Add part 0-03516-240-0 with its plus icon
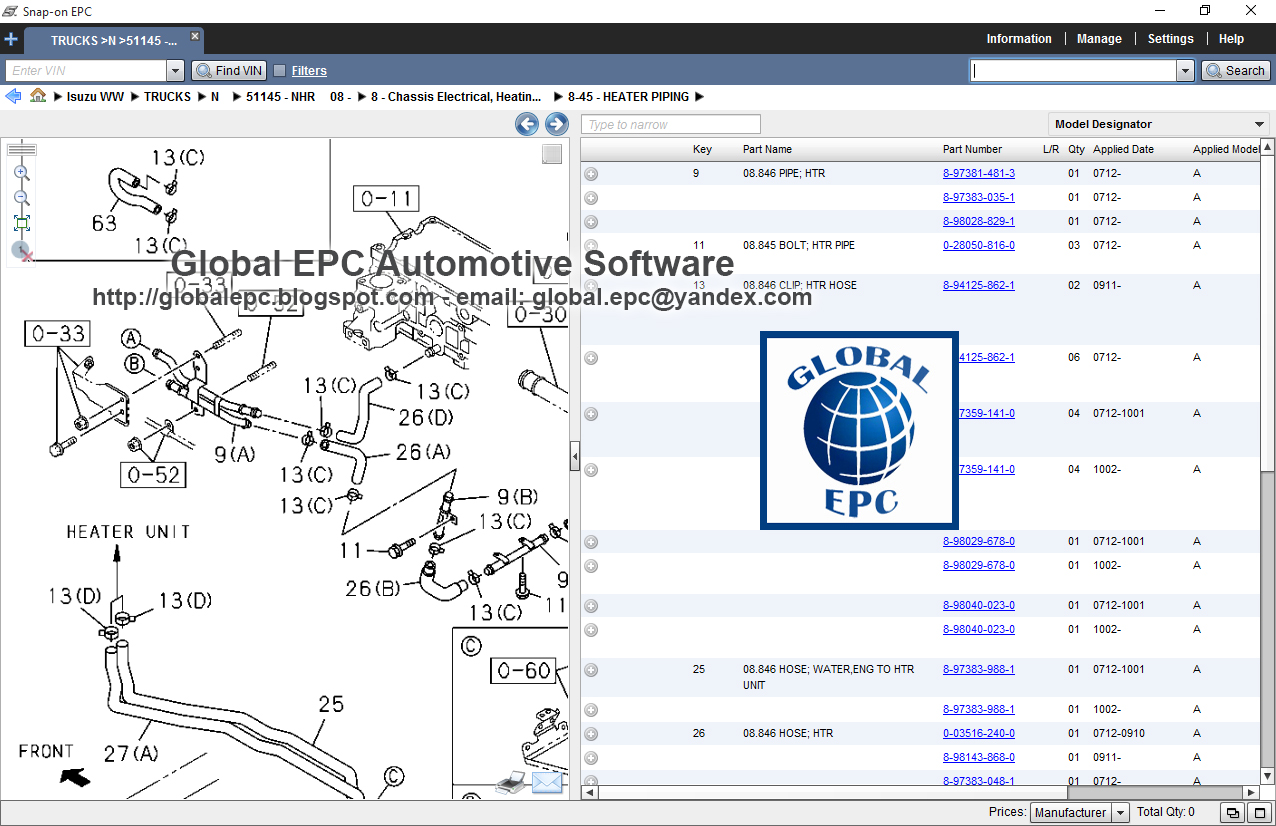 591,734
